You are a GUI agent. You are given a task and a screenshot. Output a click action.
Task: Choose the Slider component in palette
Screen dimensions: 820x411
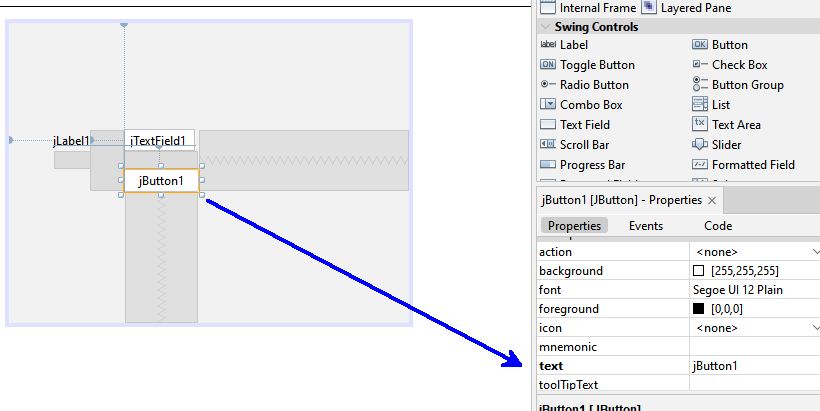728,145
